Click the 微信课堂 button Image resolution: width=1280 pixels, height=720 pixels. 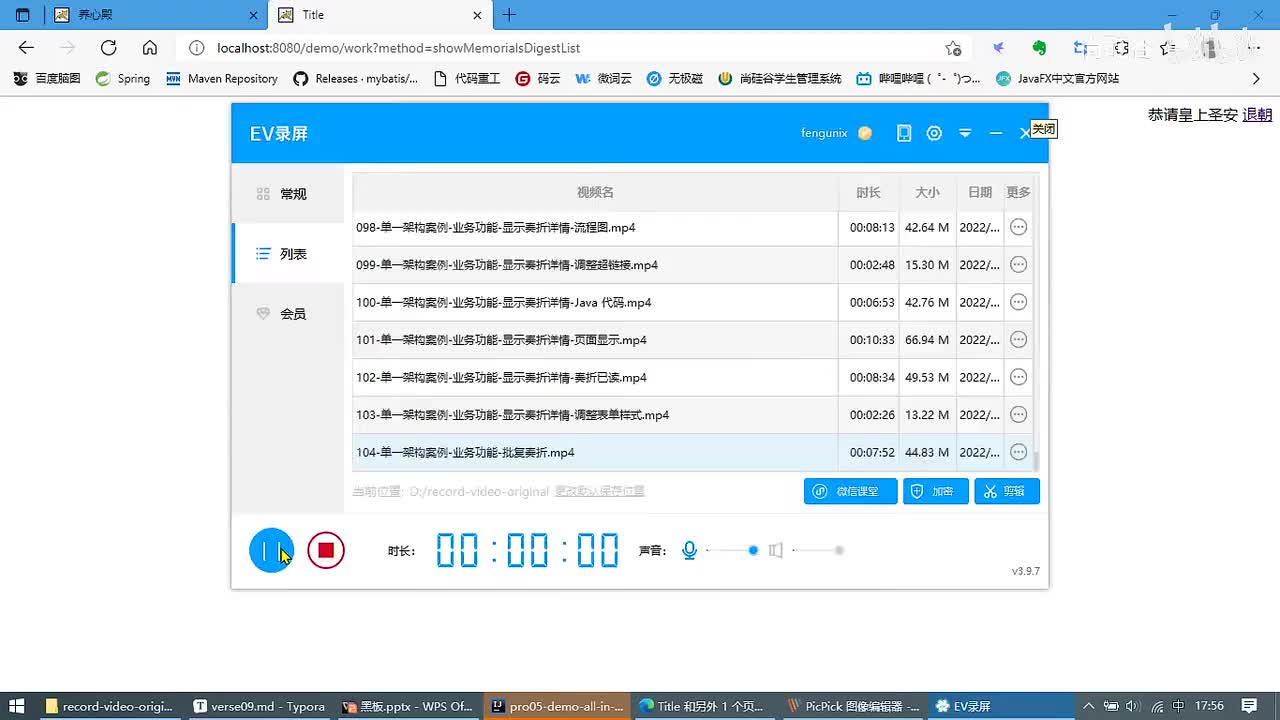pos(850,491)
